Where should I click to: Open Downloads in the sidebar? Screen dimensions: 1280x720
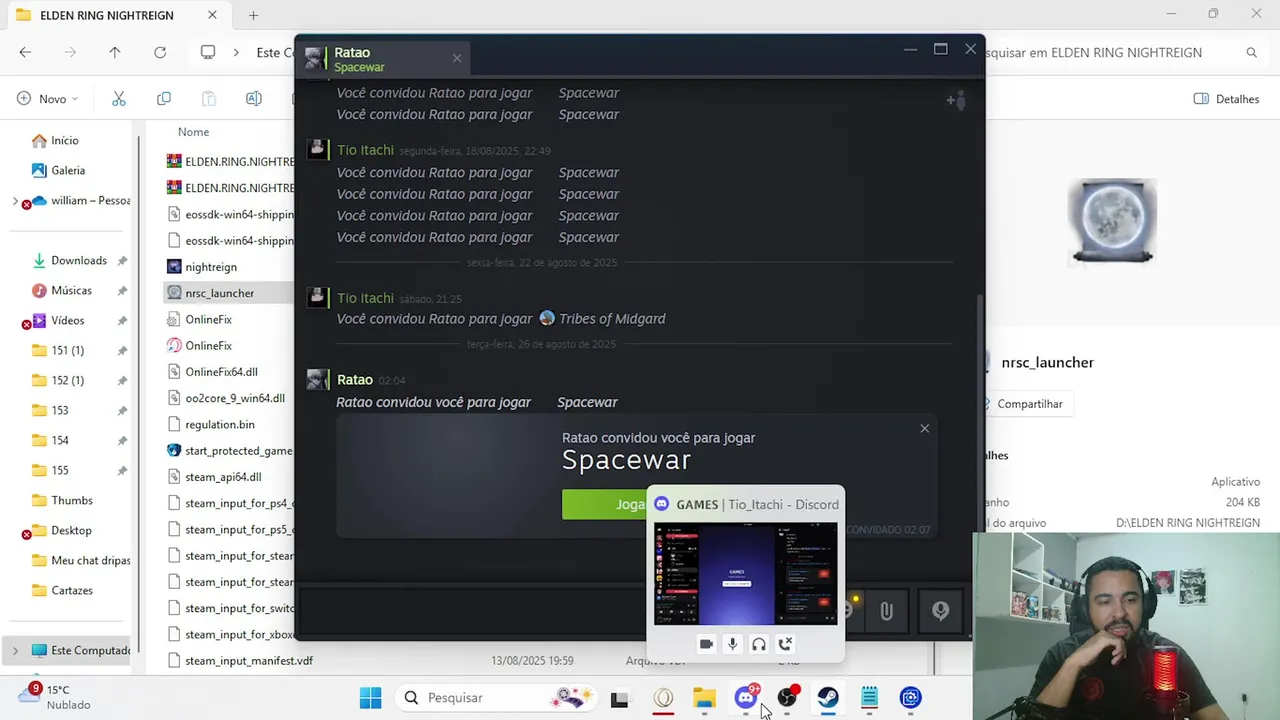(78, 260)
